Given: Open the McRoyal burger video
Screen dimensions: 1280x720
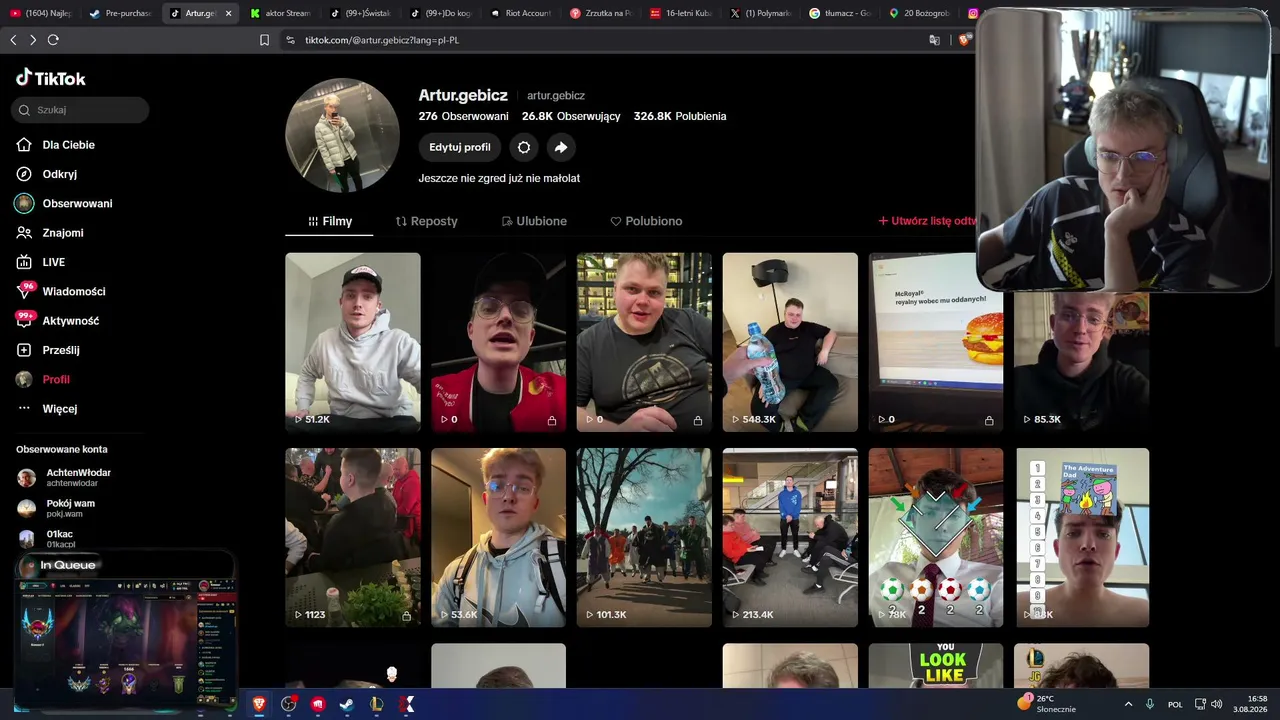Looking at the screenshot, I should 936,342.
